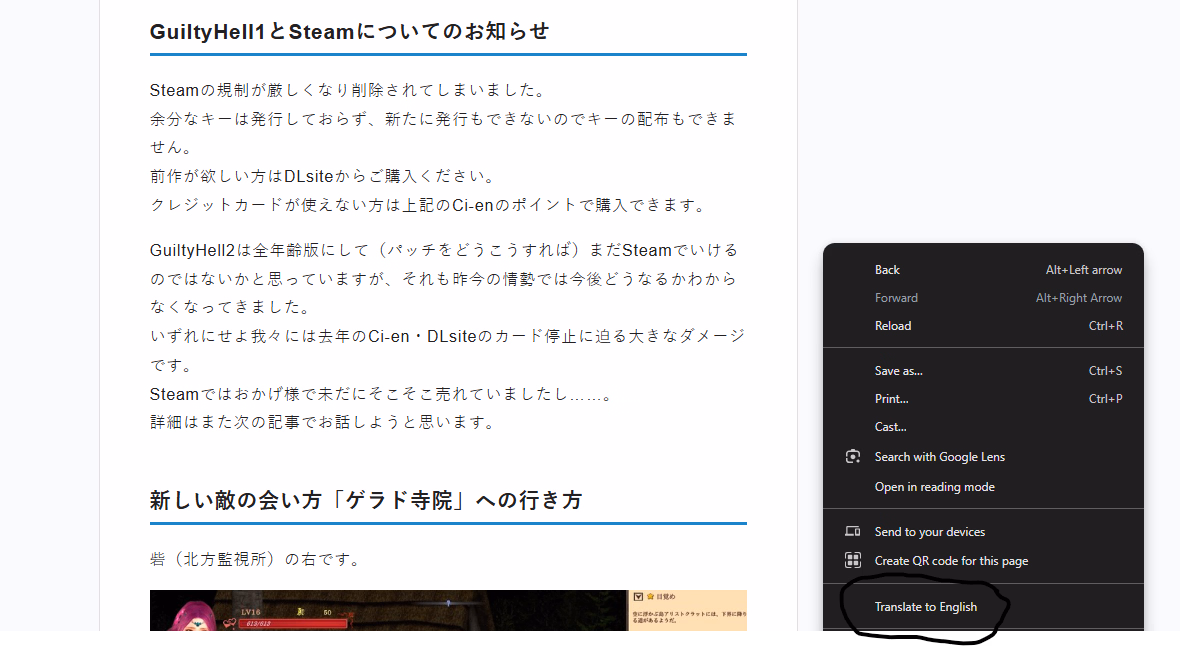Click the QR code icon in the menu
This screenshot has height=646, width=1180.
coord(853,561)
